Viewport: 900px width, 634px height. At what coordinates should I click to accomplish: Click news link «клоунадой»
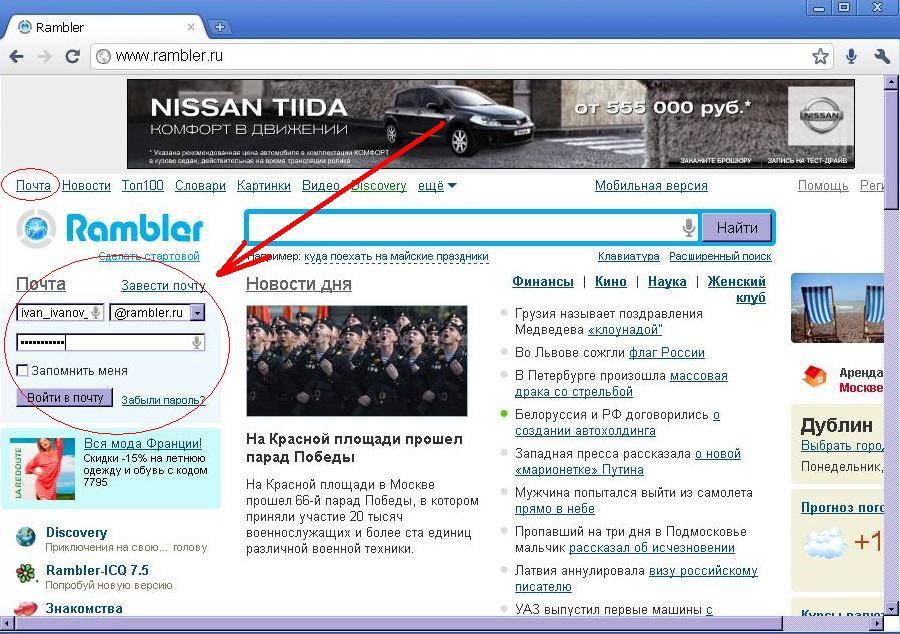point(625,329)
